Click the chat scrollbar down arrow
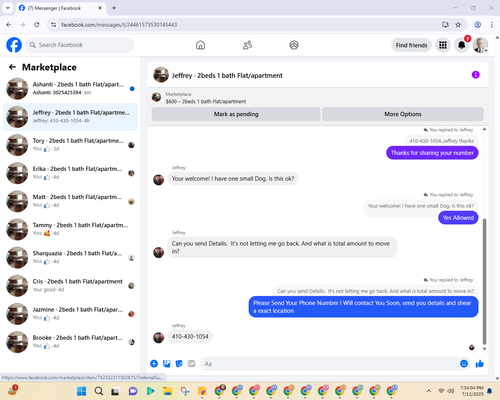 pyautogui.click(x=484, y=349)
